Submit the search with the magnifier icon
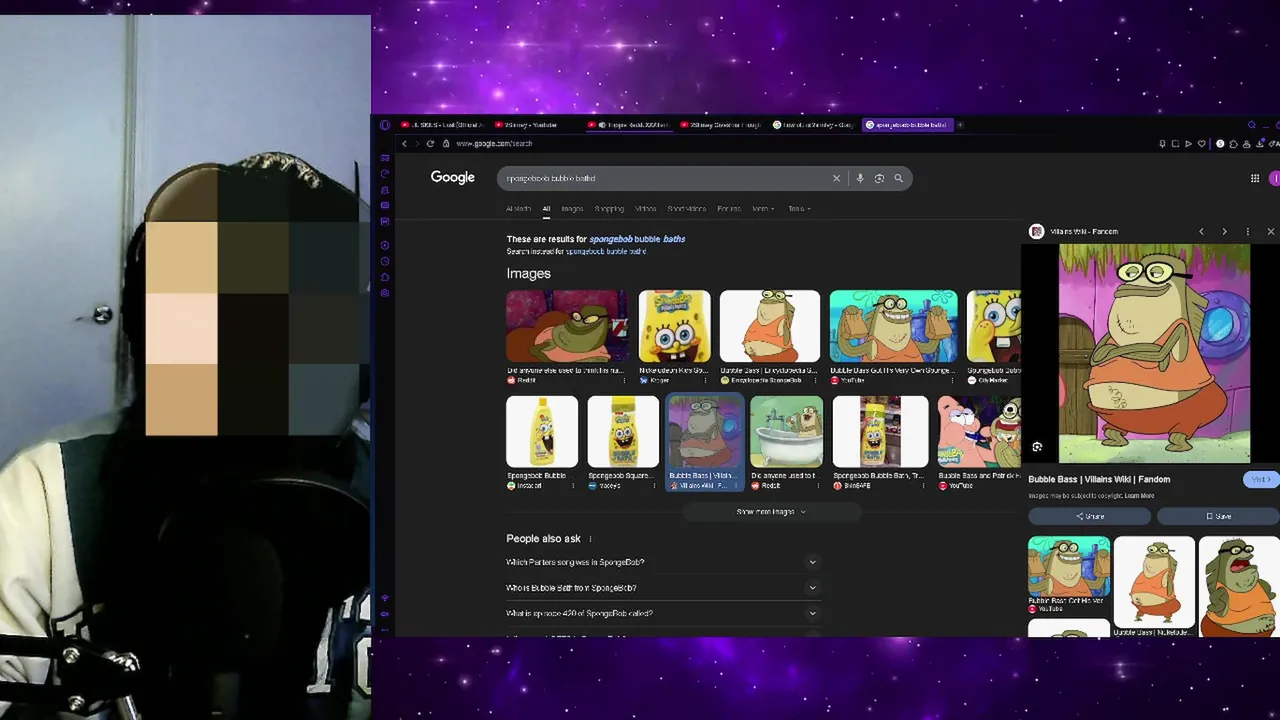Viewport: 1280px width, 720px height. coord(898,178)
